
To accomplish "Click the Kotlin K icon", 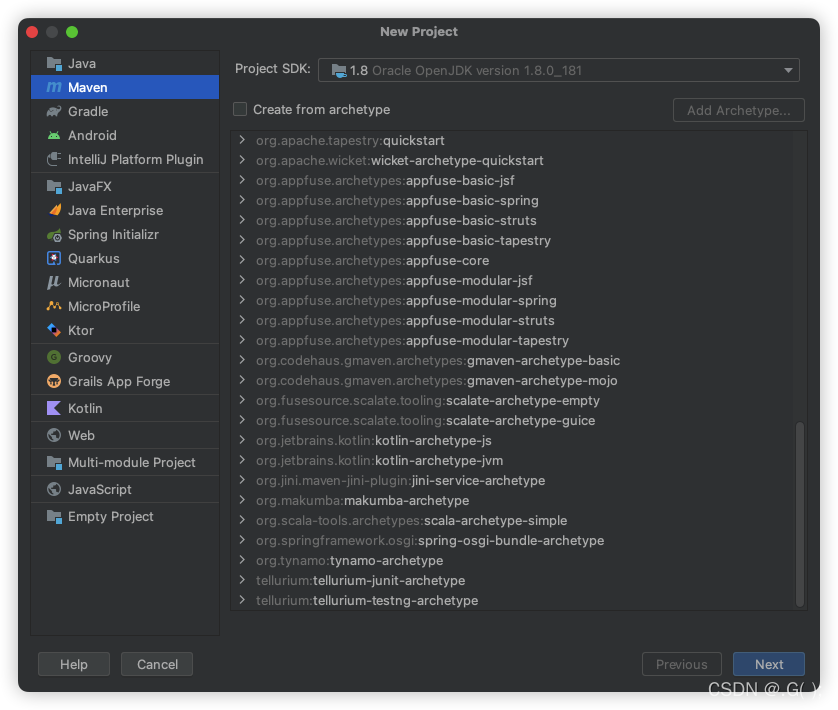I will [54, 408].
